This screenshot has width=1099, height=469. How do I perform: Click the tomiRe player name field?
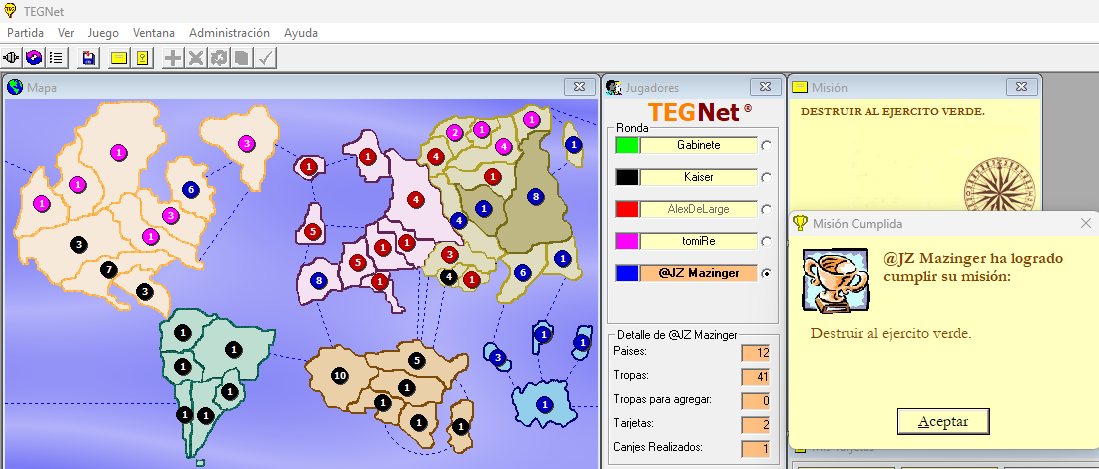[699, 241]
